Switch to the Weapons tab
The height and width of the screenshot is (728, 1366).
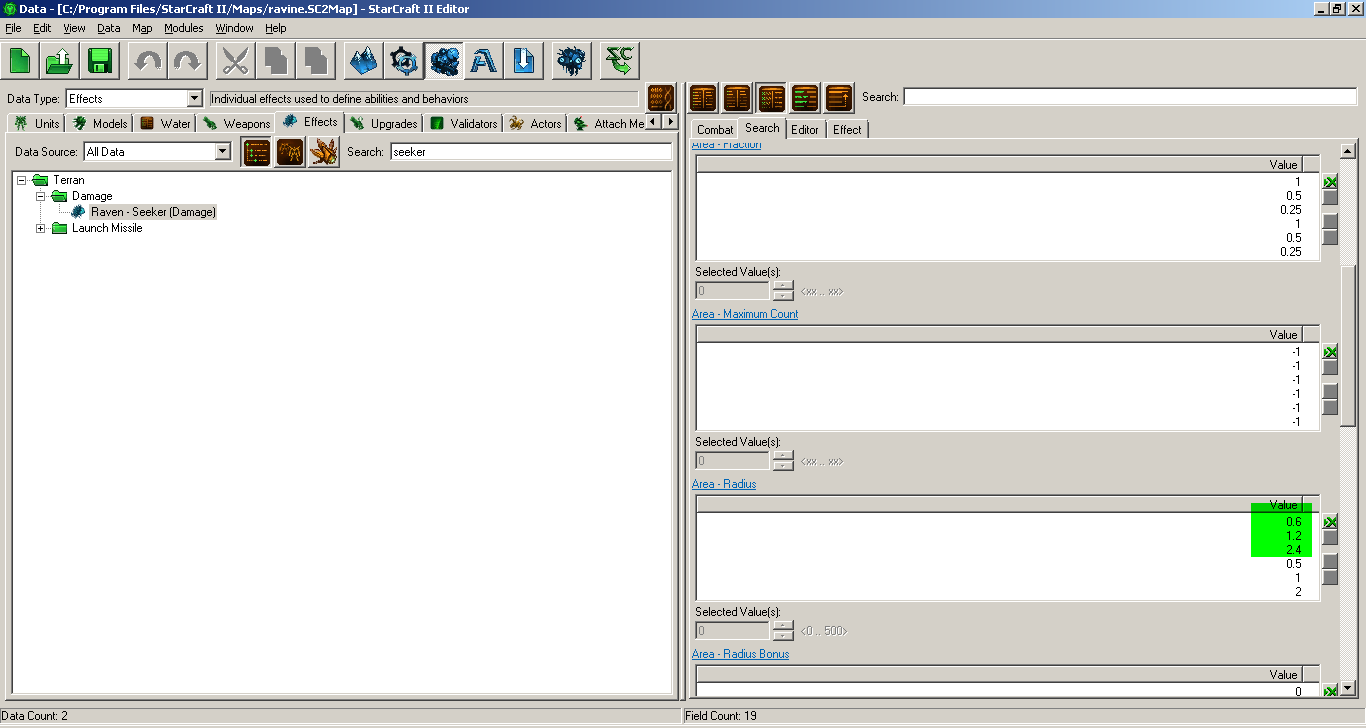click(x=237, y=123)
